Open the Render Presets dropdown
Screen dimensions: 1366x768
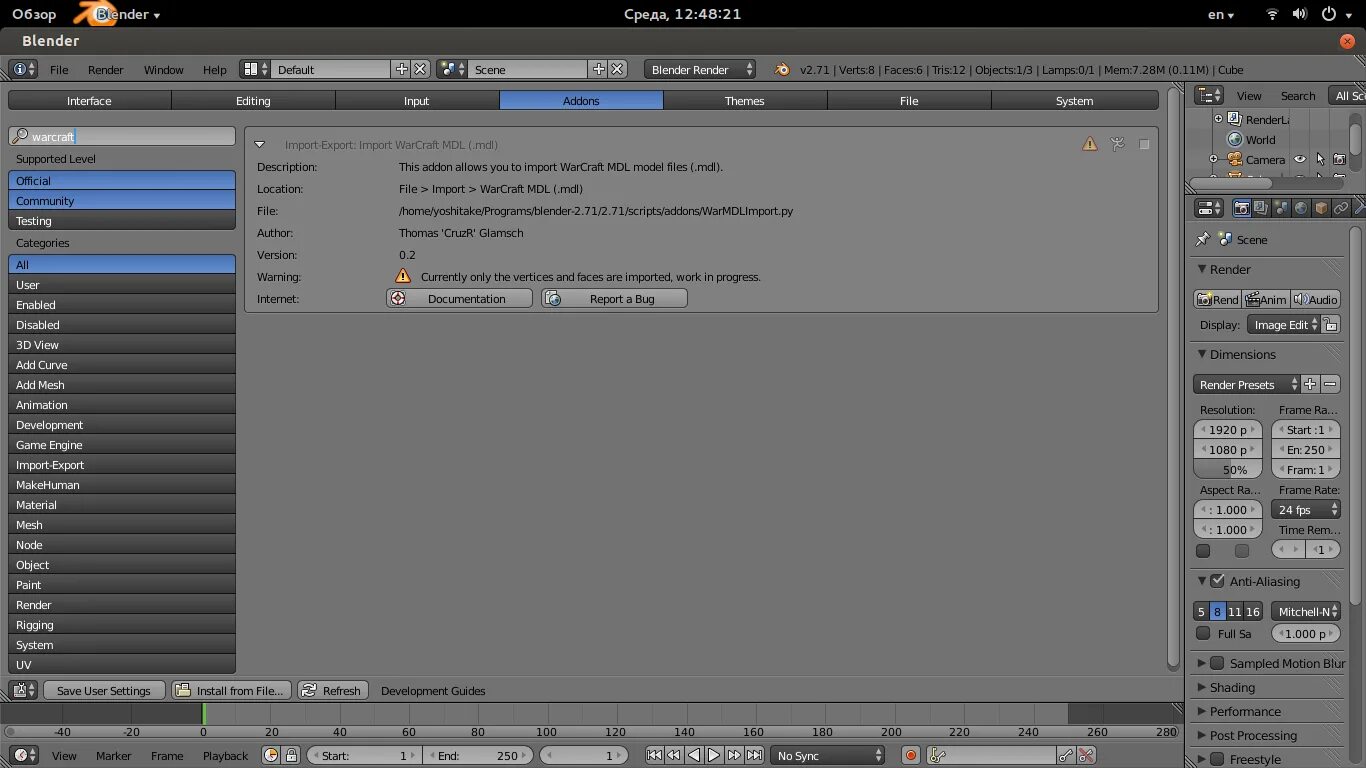click(1247, 384)
